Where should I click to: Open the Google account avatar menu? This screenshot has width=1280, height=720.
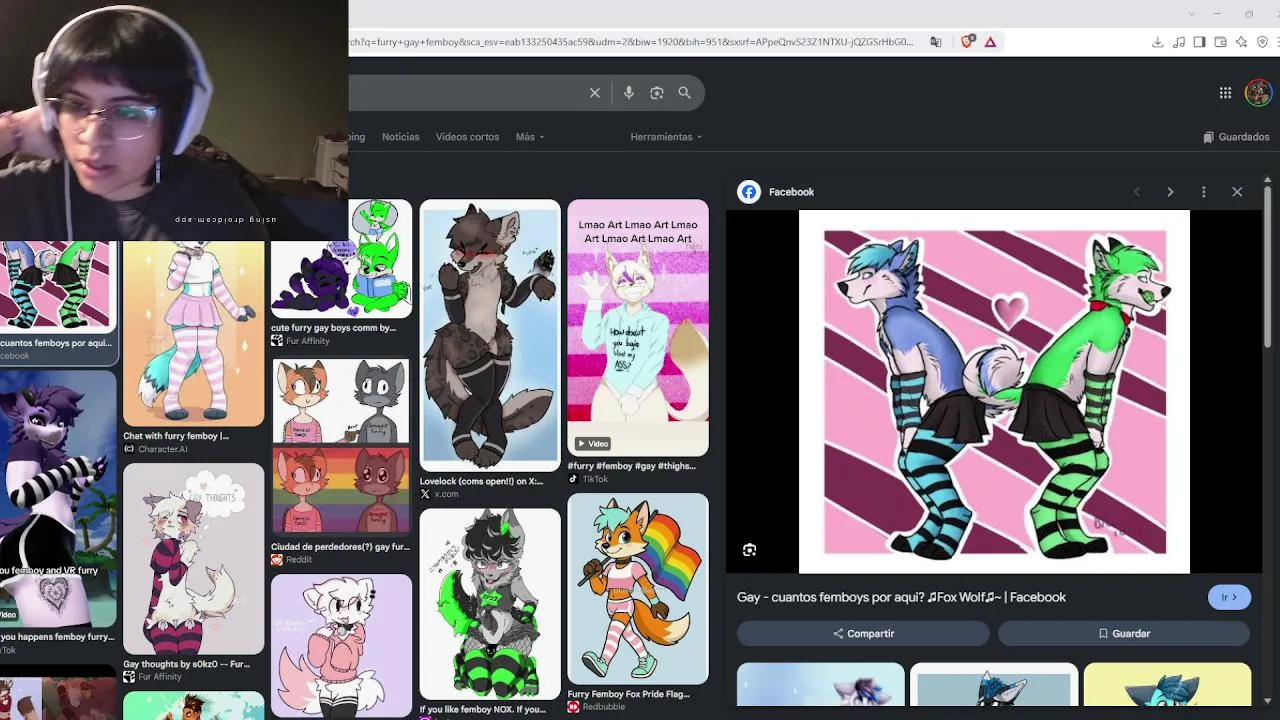(1258, 93)
